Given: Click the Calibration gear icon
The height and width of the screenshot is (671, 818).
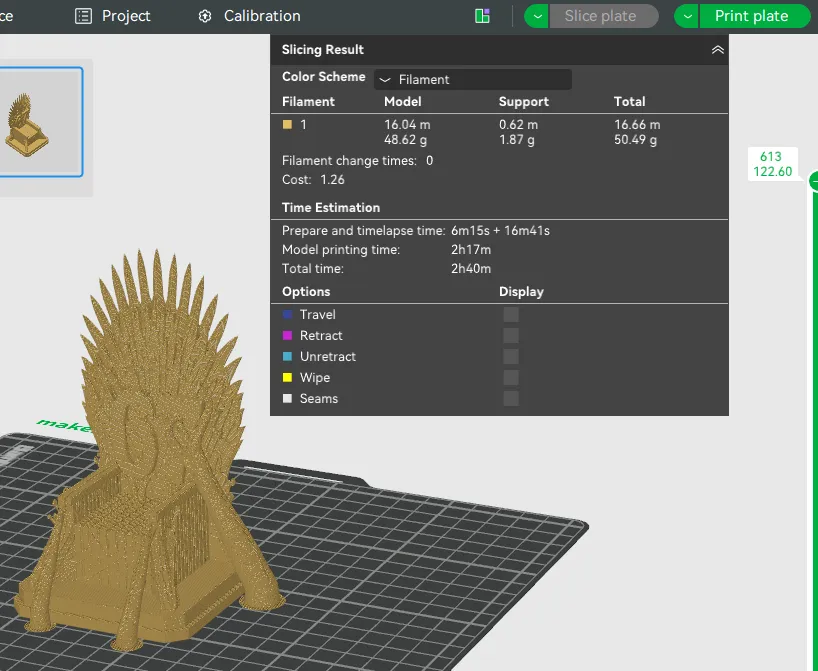Looking at the screenshot, I should tap(205, 16).
